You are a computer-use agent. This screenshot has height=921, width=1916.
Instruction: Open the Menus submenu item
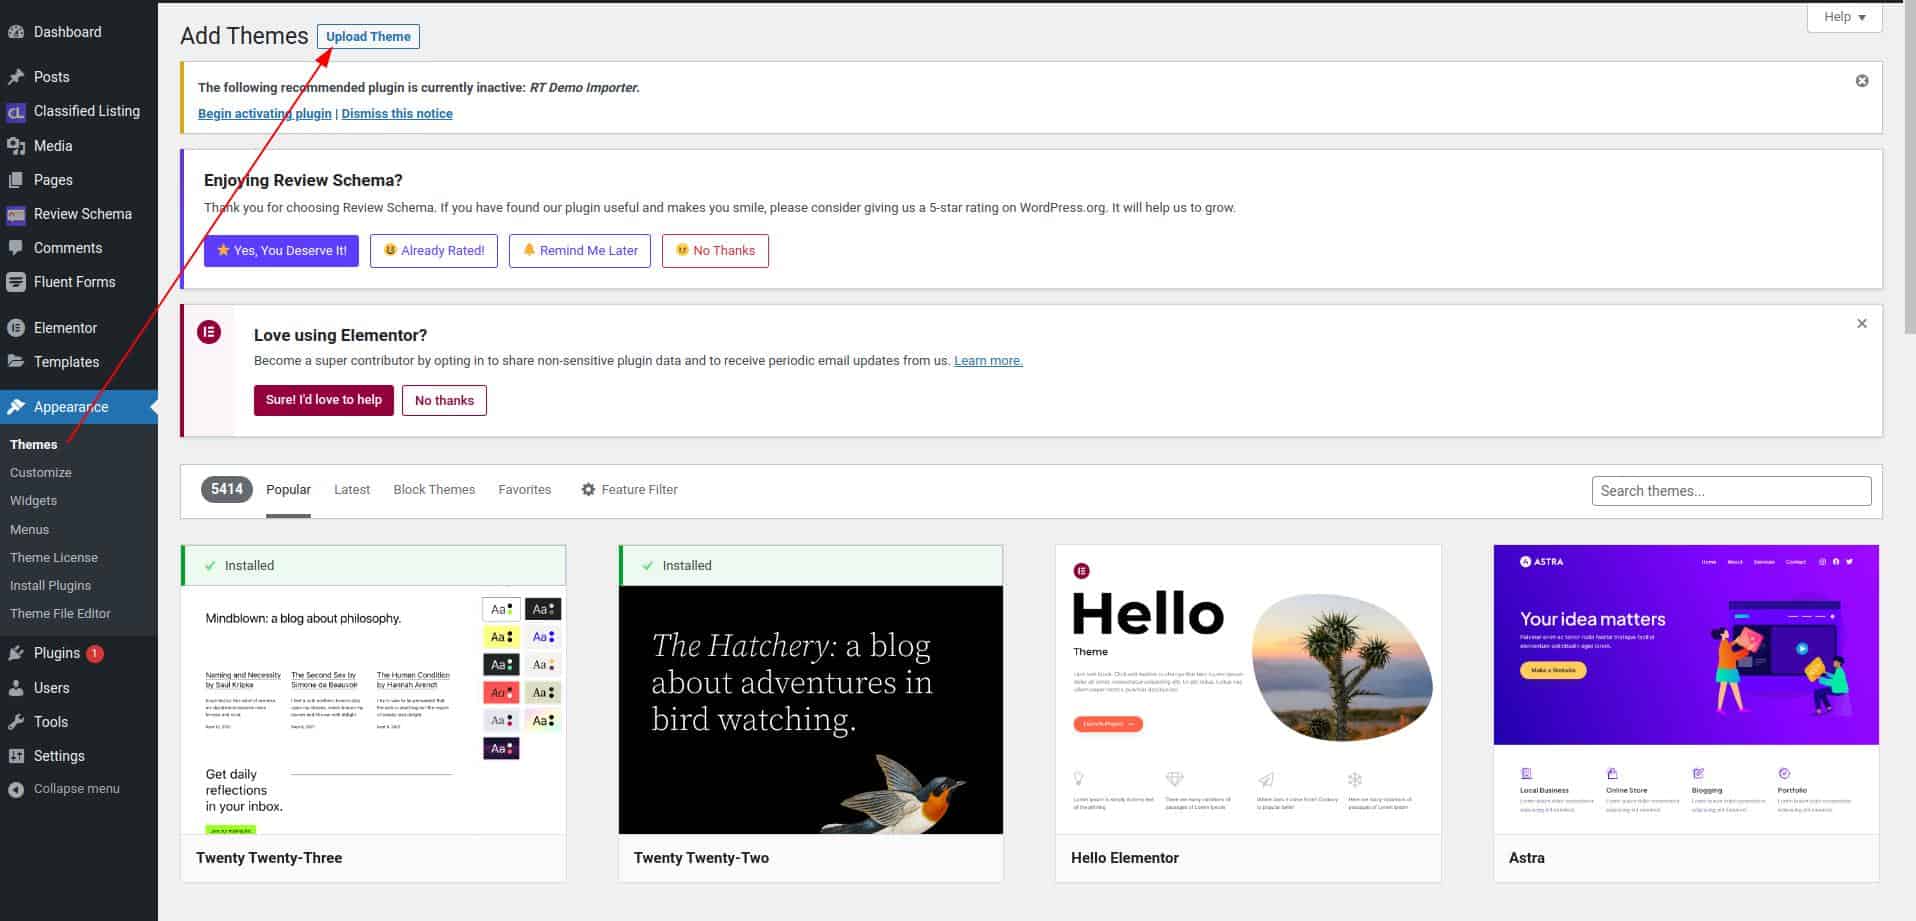click(29, 530)
